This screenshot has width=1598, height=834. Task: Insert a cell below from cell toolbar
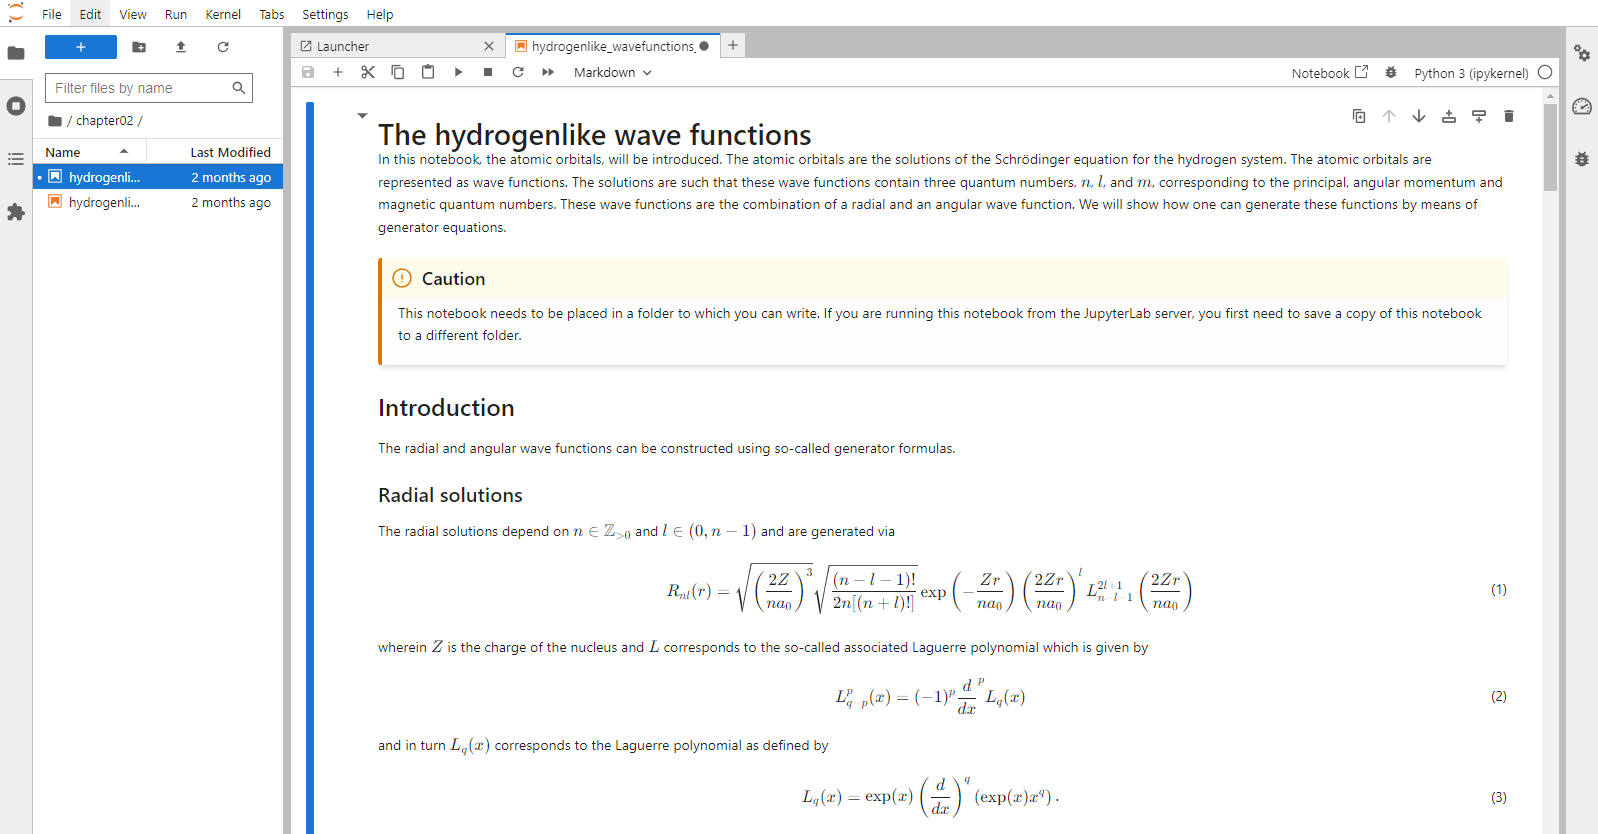click(x=1479, y=116)
